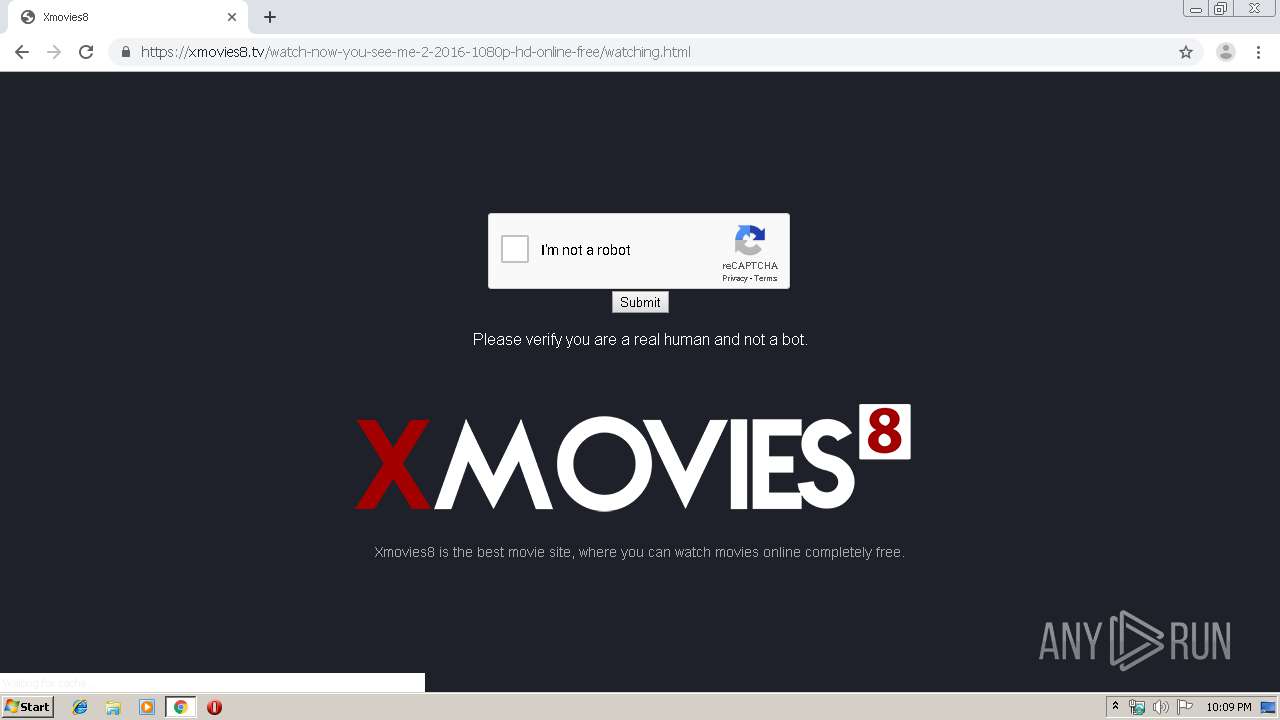
Task: Open Action Center flag icon
Action: click(x=1185, y=707)
